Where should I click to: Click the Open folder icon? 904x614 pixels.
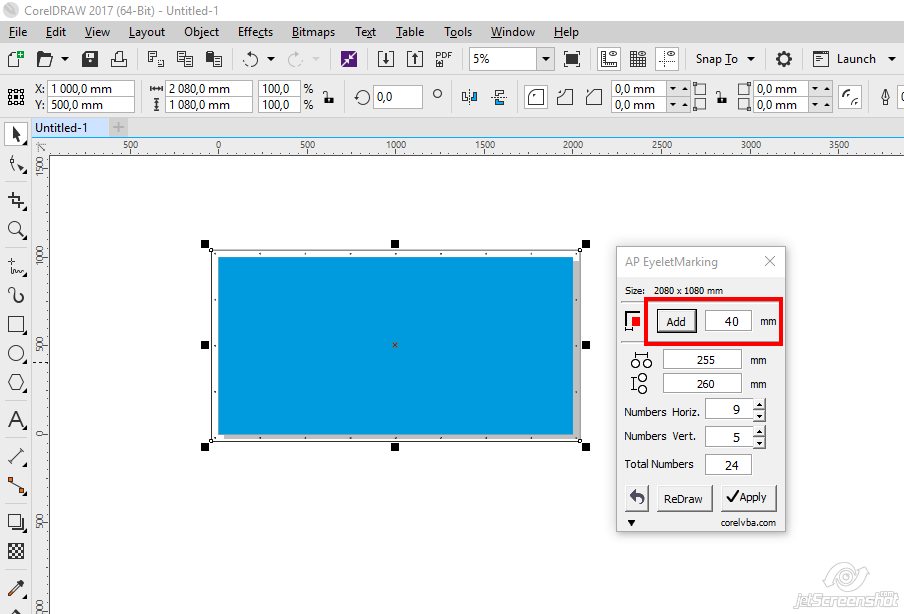[44, 59]
